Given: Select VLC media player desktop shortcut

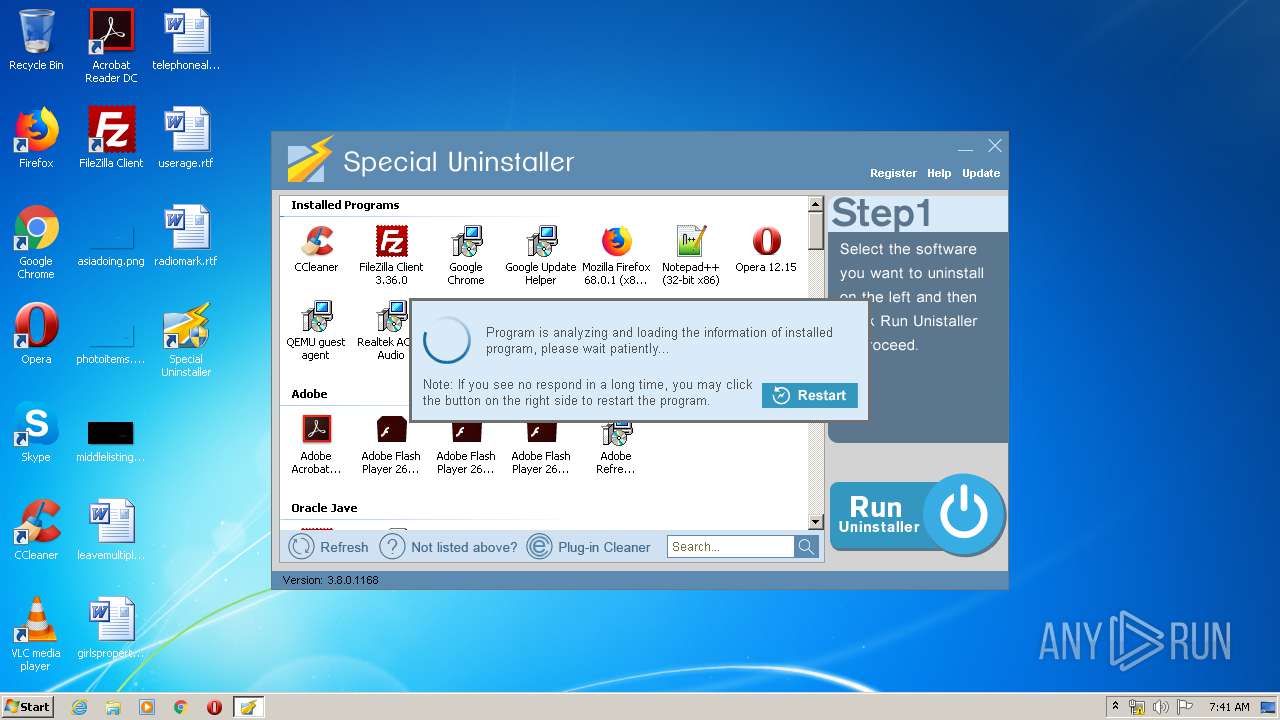Looking at the screenshot, I should (x=36, y=634).
